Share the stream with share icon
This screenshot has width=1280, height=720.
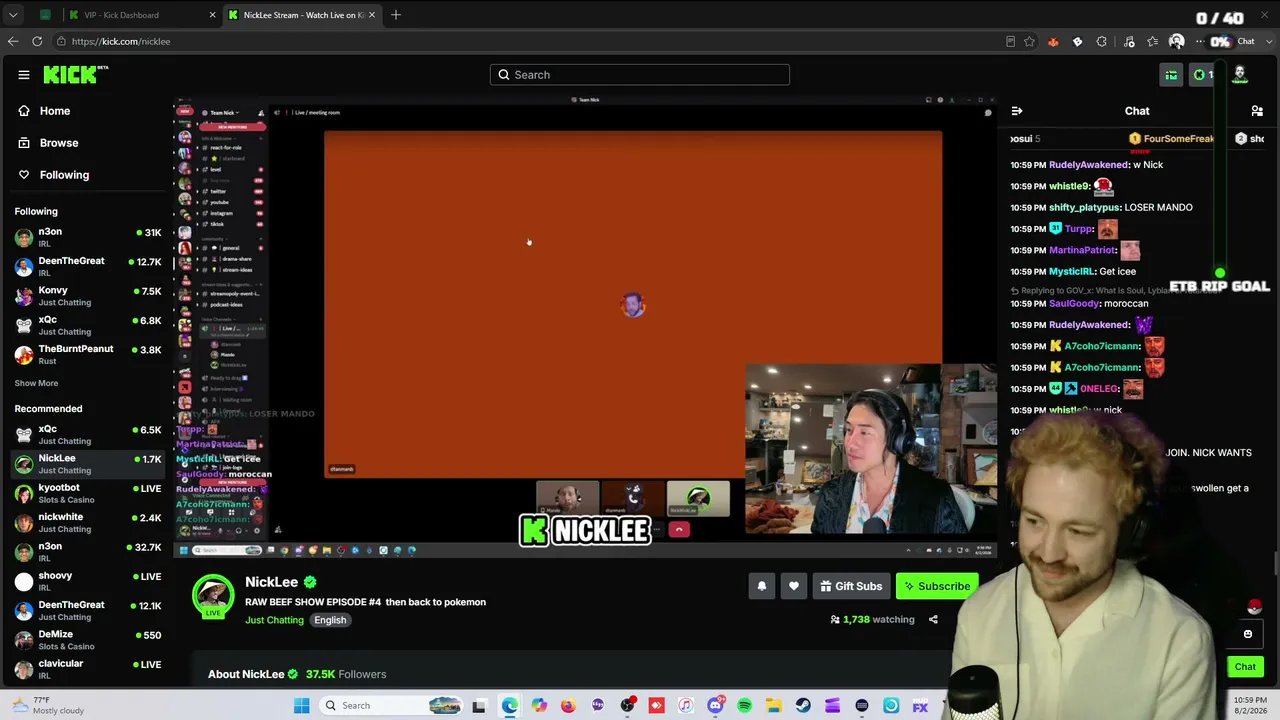click(933, 620)
